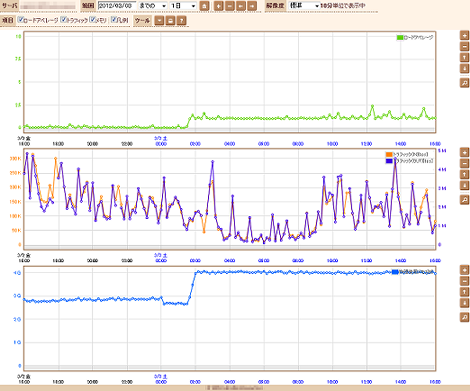This screenshot has height=391, width=470.
Task: Click the down arrow beside the traffic graph
Action: click(x=464, y=185)
